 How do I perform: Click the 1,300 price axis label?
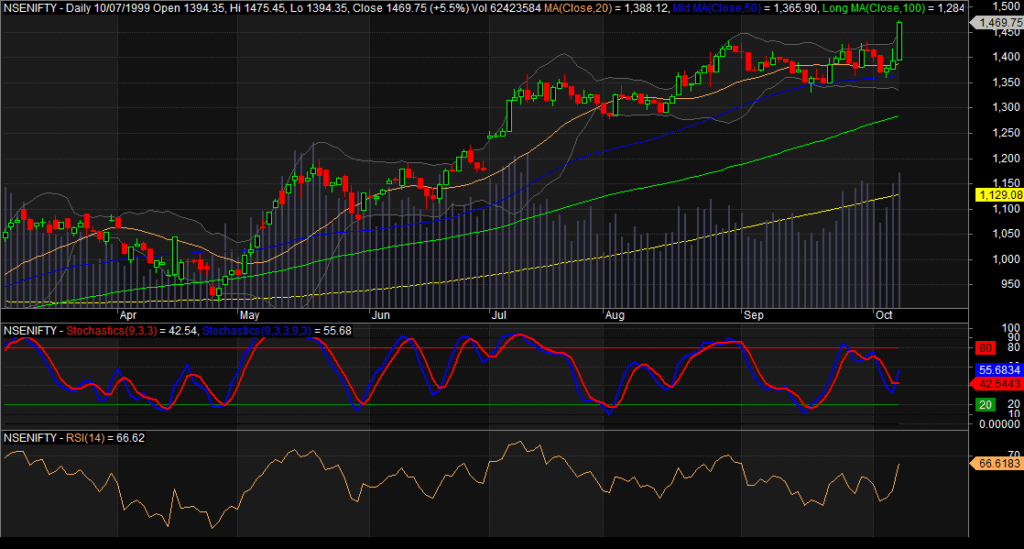point(1006,107)
